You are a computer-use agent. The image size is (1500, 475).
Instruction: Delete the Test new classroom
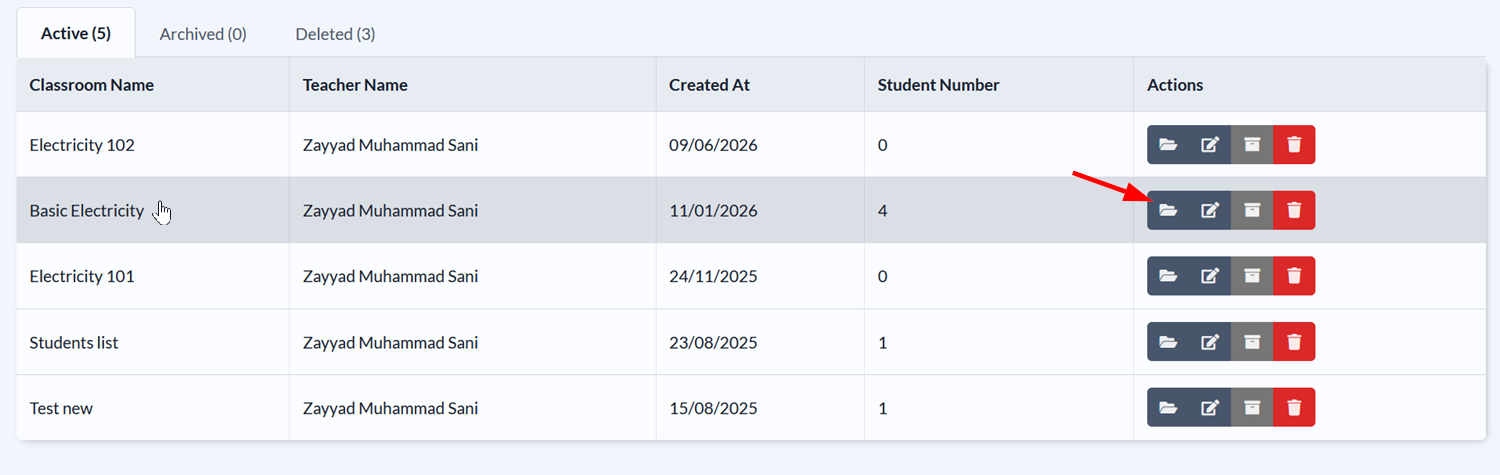click(x=1294, y=408)
